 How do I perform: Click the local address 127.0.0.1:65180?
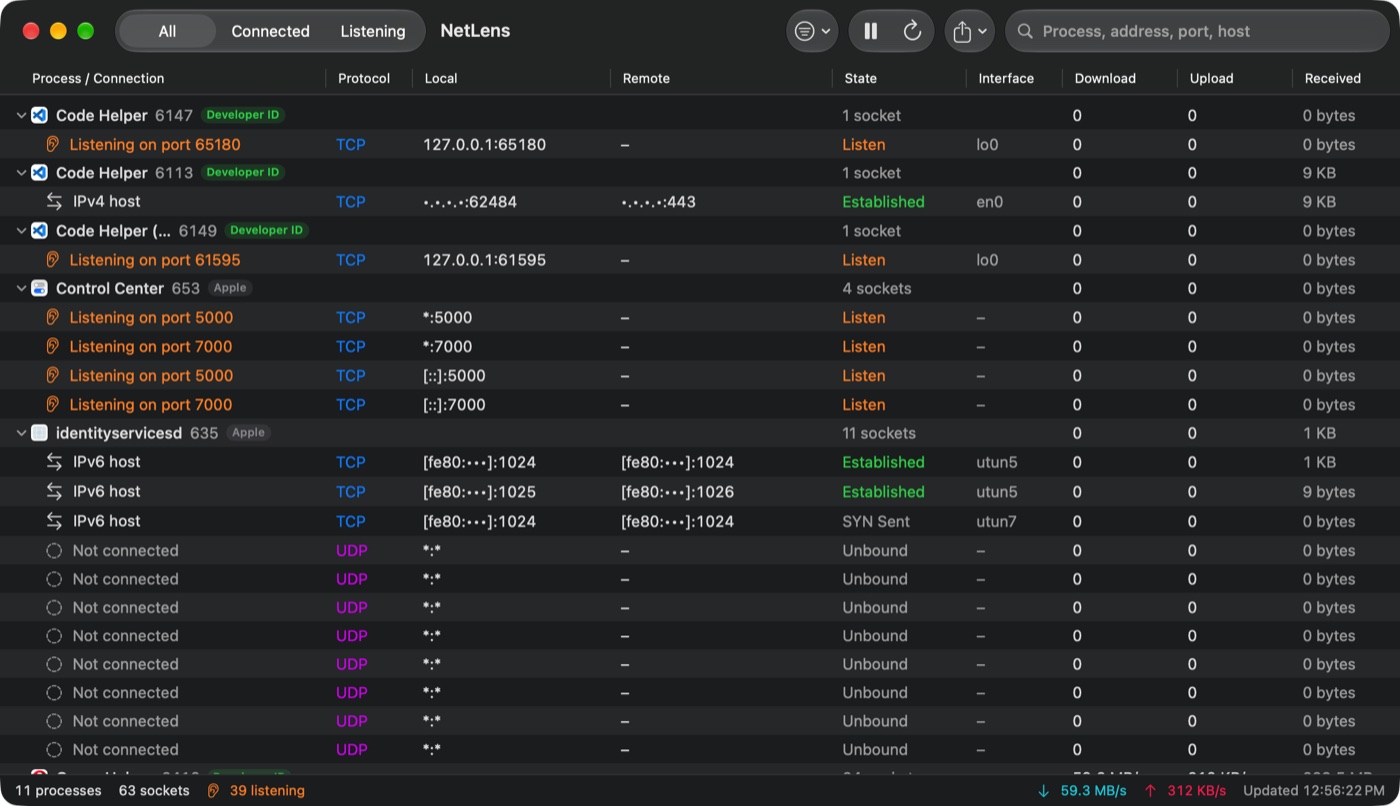(484, 144)
